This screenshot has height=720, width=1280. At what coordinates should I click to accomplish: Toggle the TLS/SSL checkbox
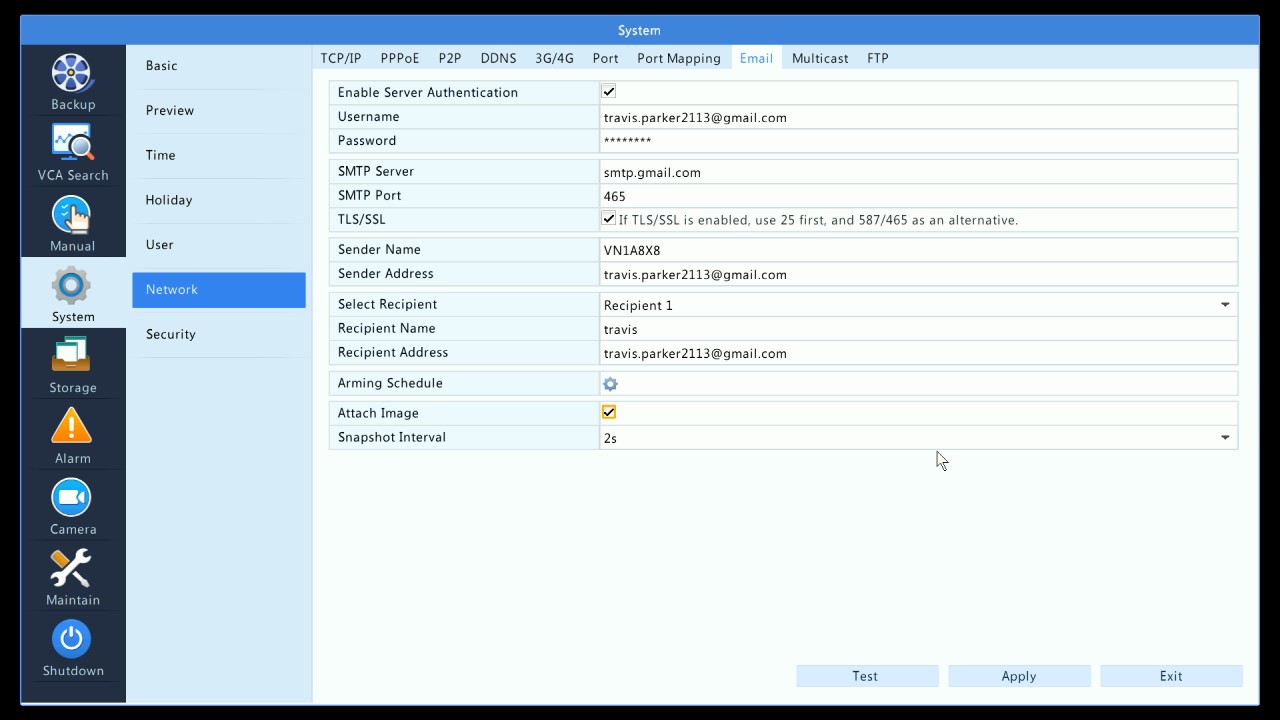tap(608, 218)
